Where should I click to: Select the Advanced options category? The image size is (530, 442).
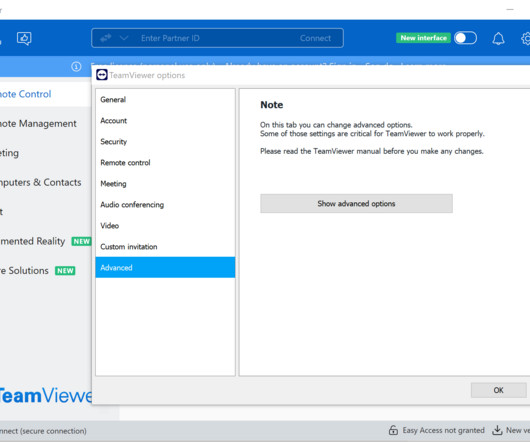pyautogui.click(x=165, y=267)
